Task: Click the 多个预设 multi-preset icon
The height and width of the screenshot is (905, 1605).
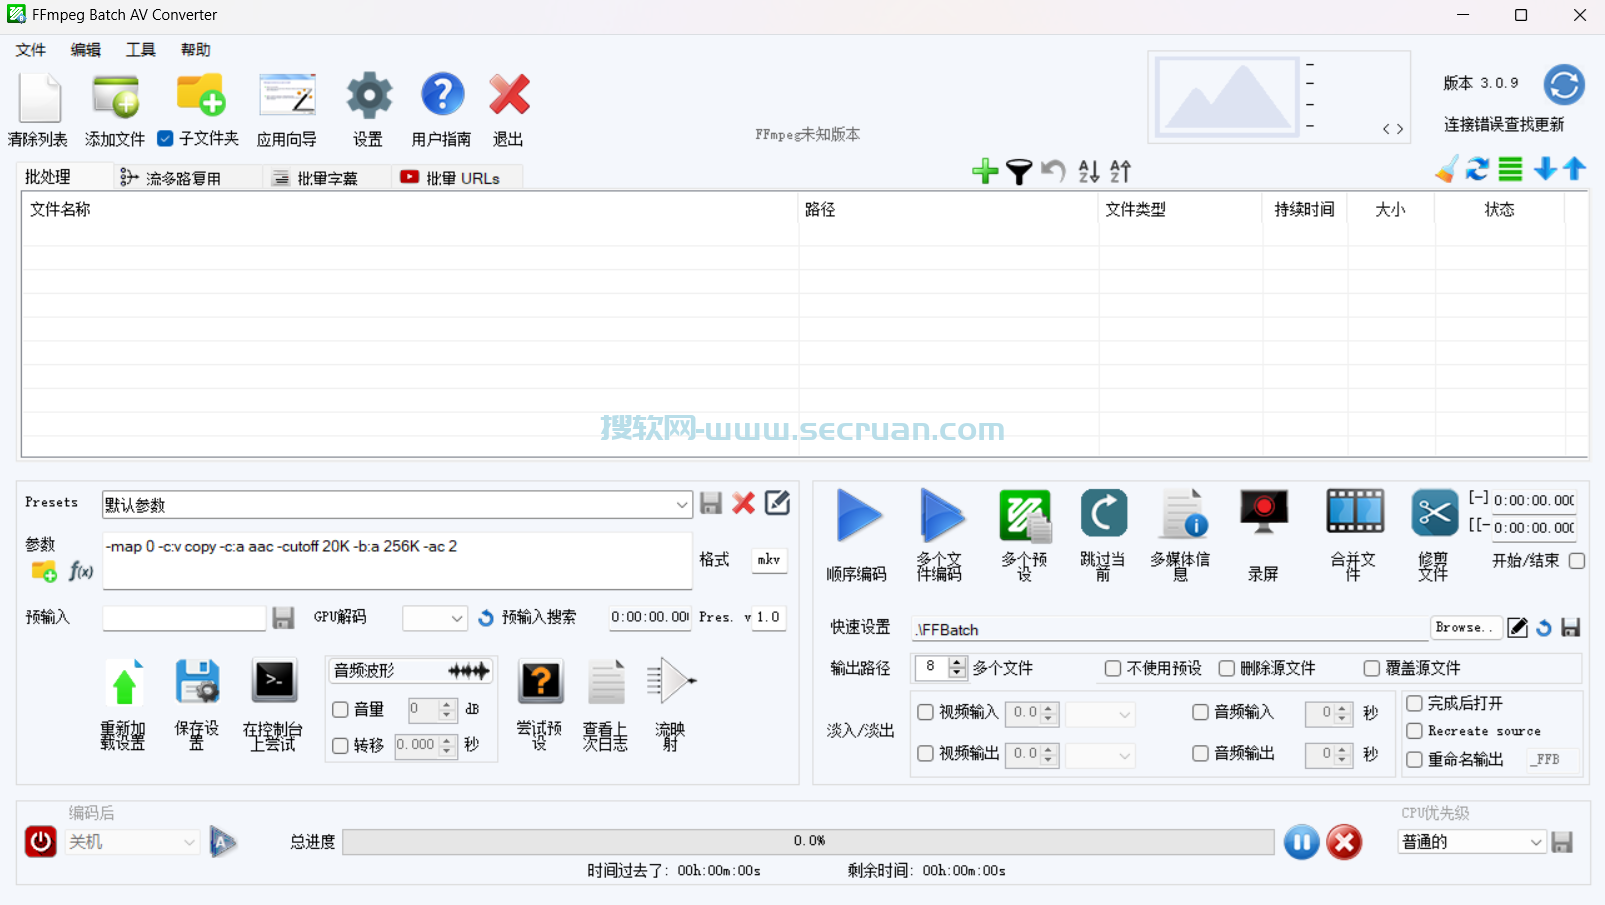Action: (x=1025, y=516)
